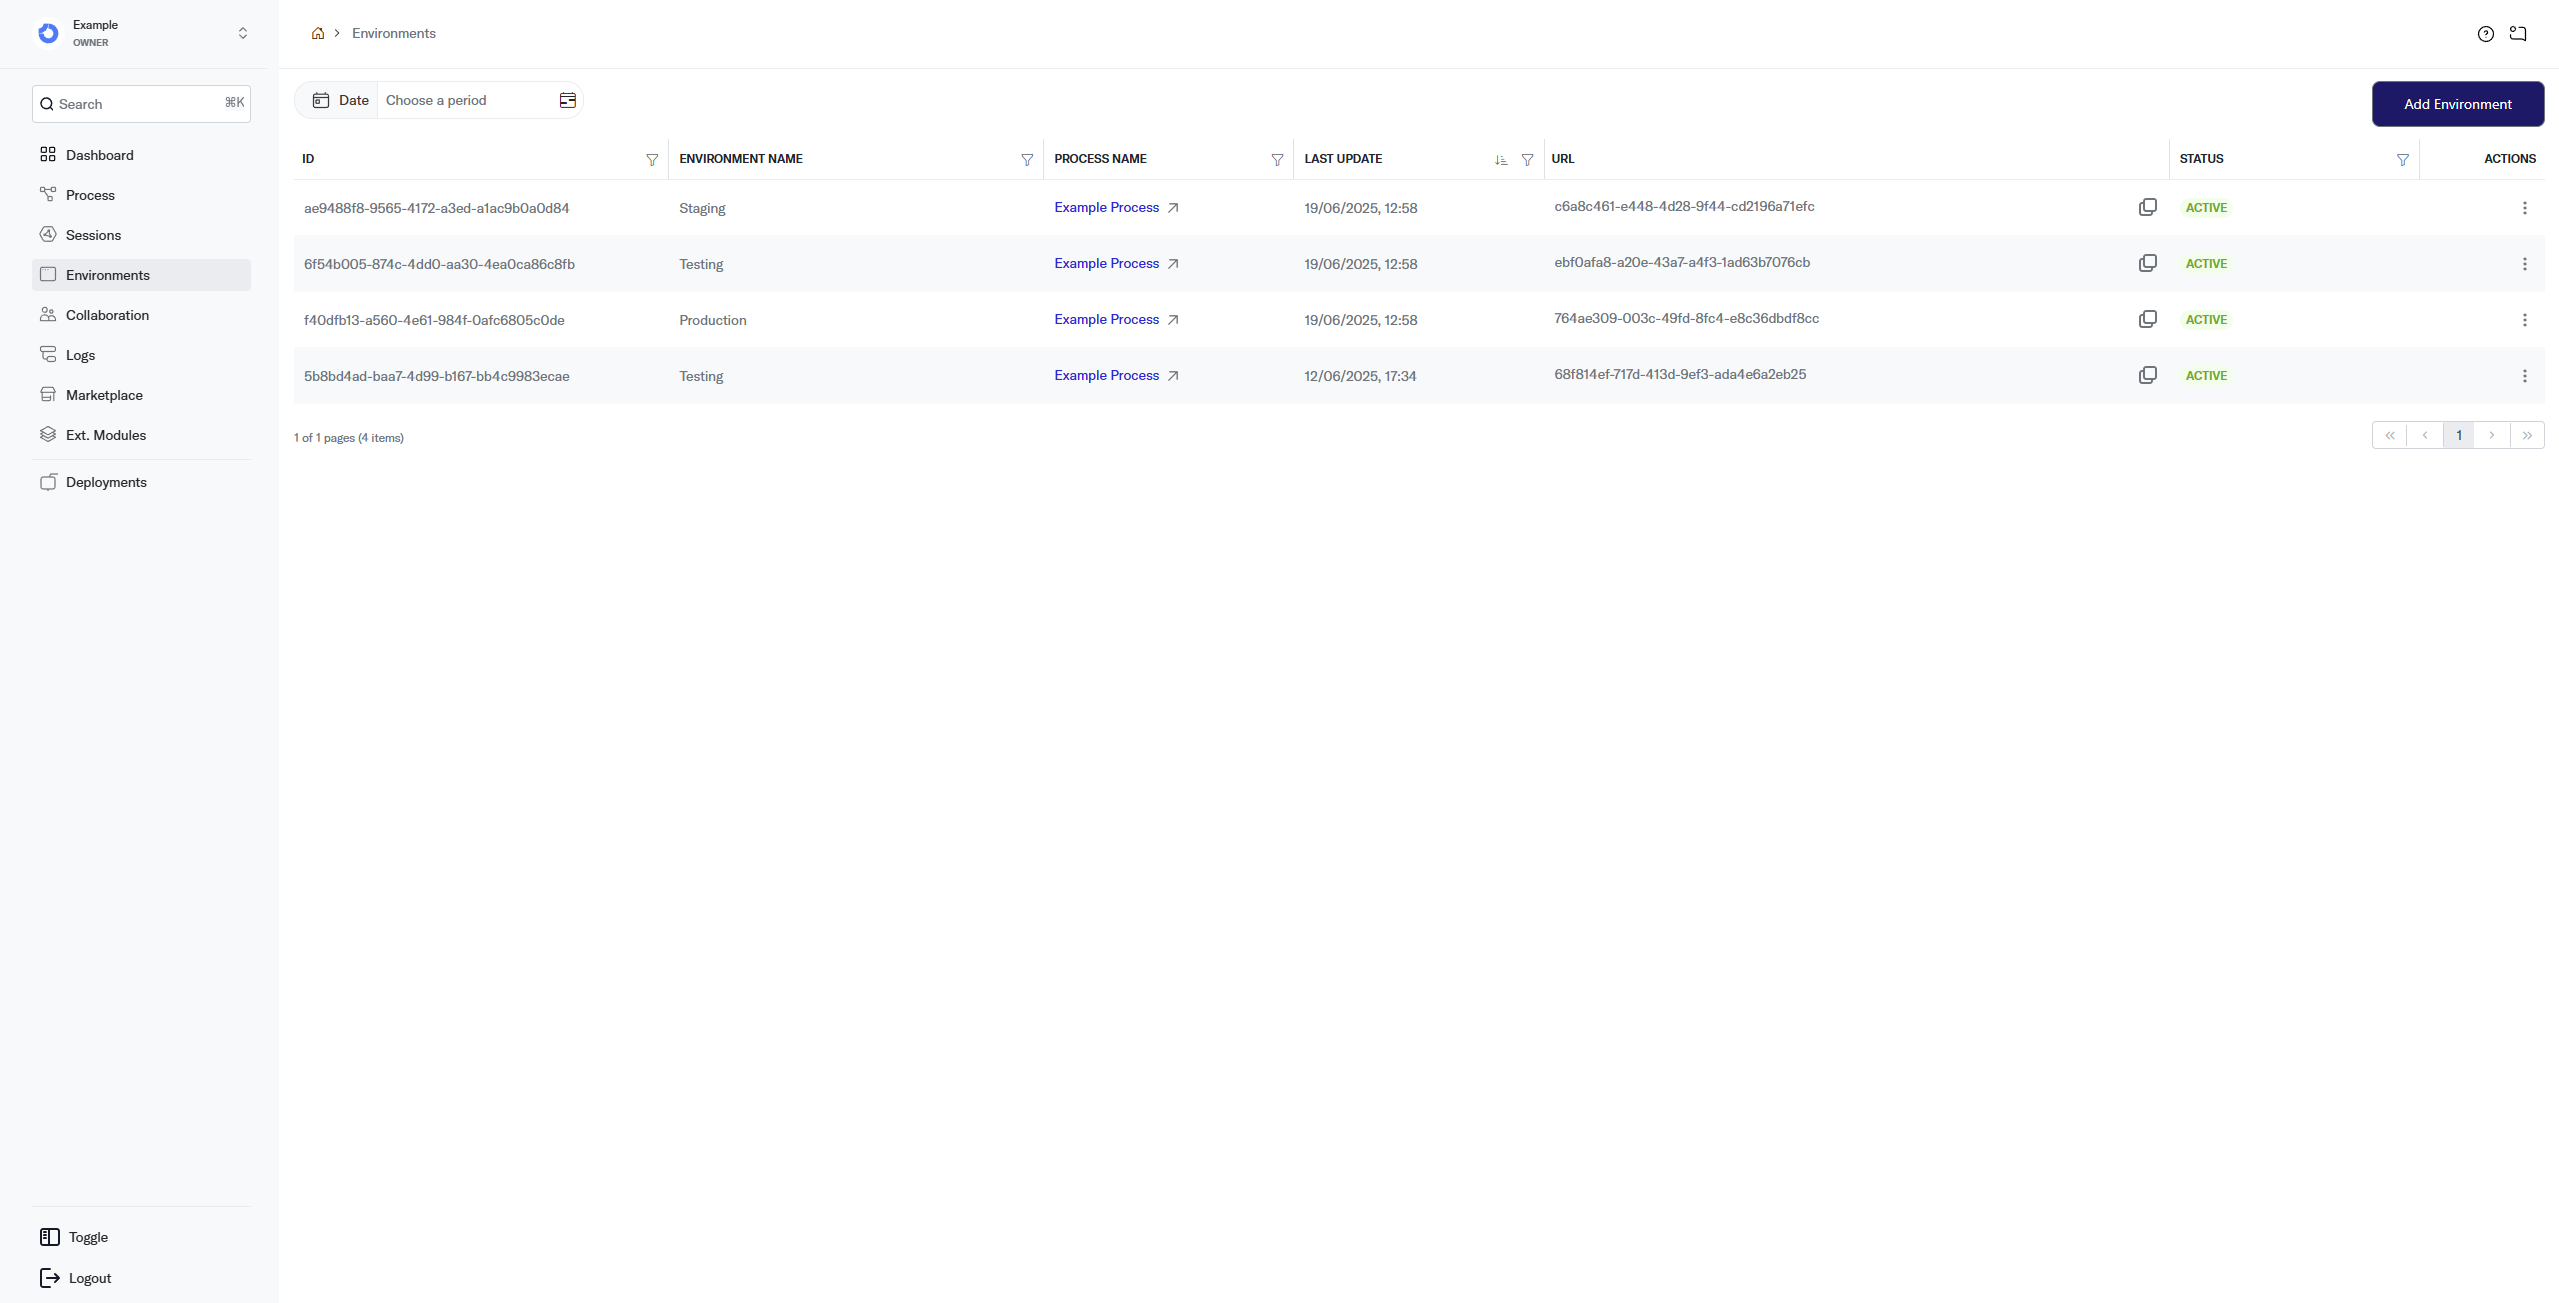This screenshot has width=2559, height=1303.
Task: Go to next page
Action: click(x=2492, y=435)
